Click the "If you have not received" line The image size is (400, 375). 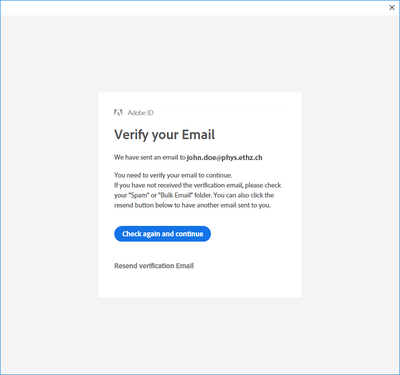pyautogui.click(x=198, y=185)
